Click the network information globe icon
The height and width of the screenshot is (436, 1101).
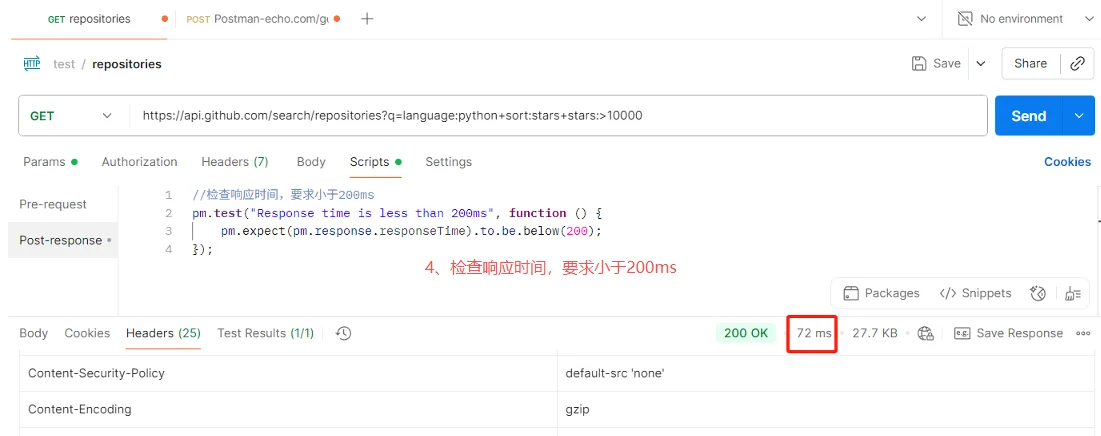tap(925, 333)
